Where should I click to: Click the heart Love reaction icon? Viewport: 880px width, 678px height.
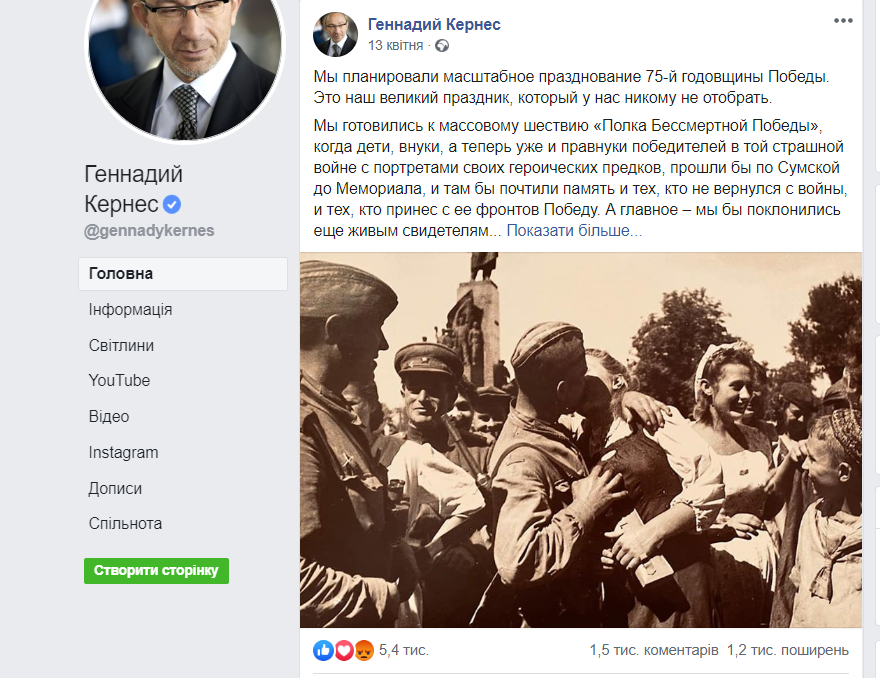point(344,650)
